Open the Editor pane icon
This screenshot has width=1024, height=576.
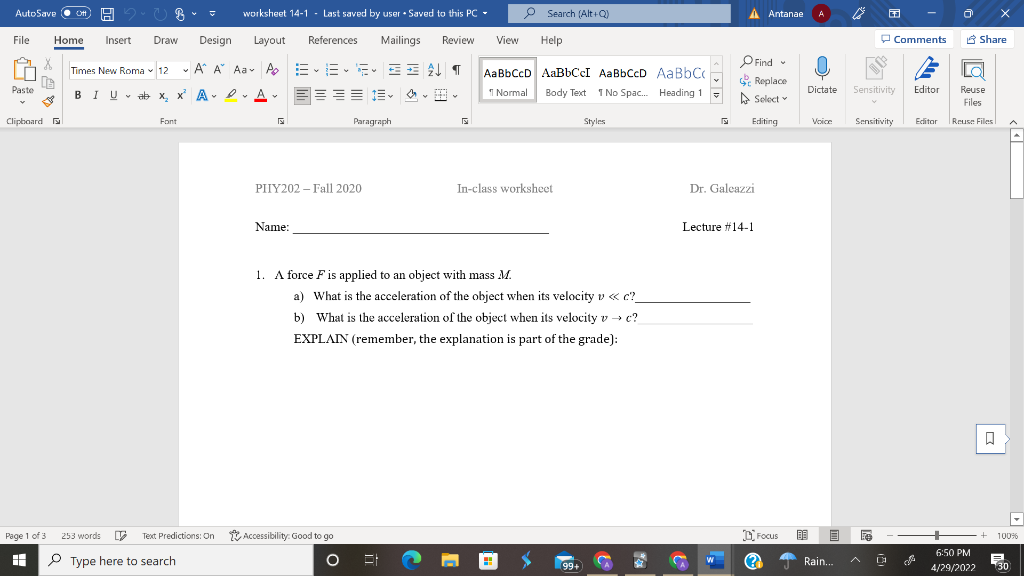pyautogui.click(x=926, y=69)
